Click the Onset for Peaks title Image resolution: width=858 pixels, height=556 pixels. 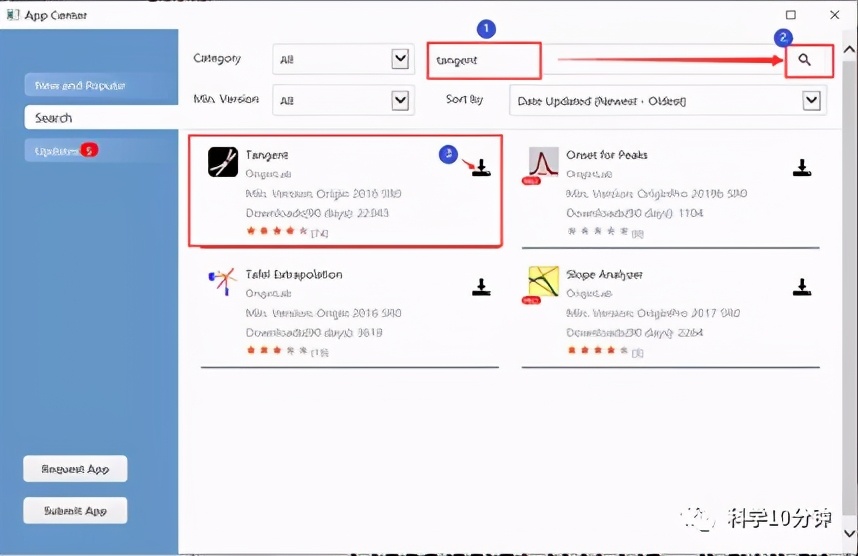(606, 155)
